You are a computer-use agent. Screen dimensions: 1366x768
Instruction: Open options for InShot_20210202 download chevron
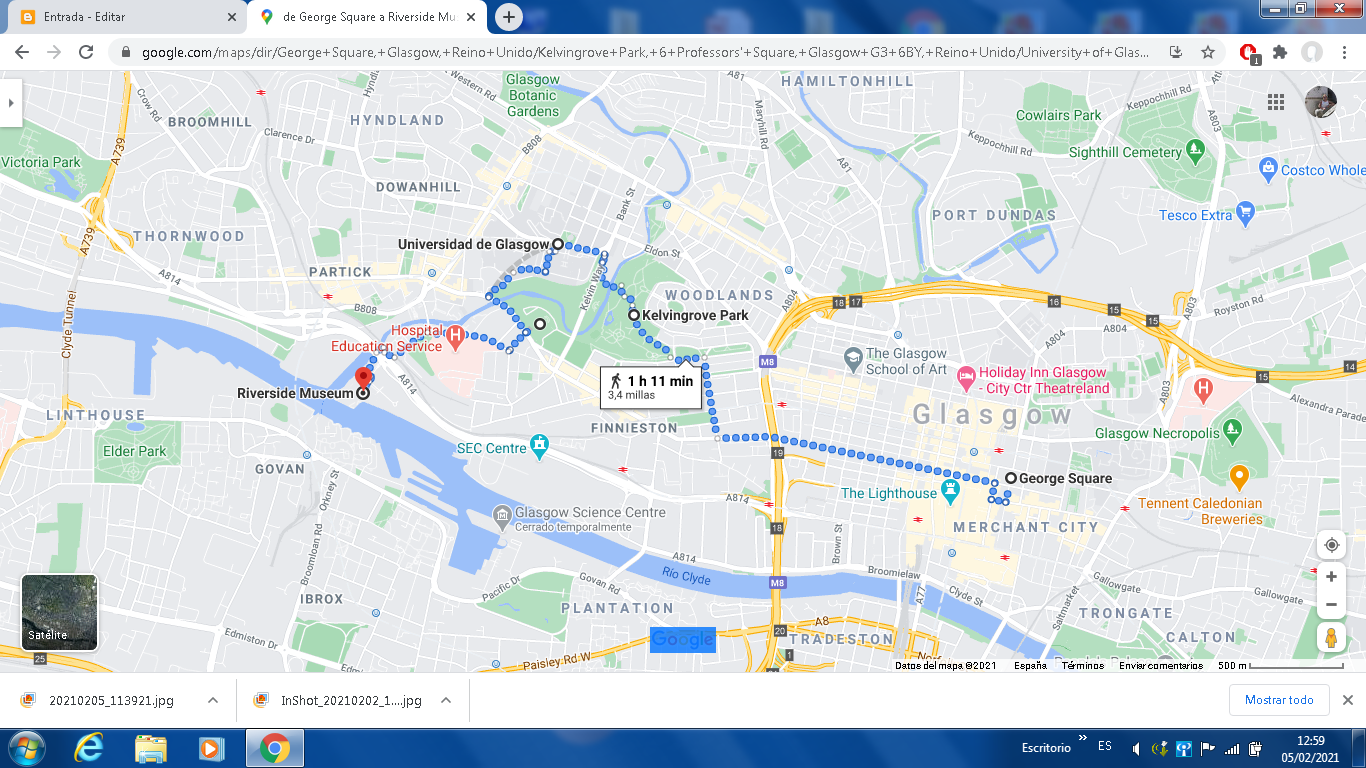(446, 700)
